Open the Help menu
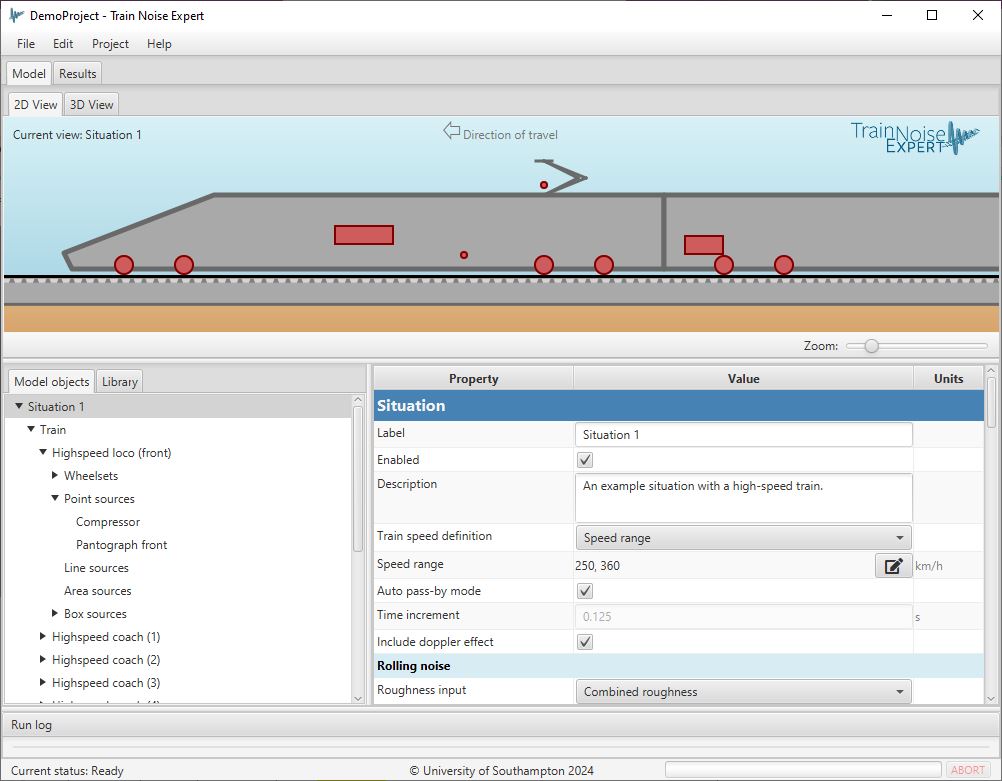The width and height of the screenshot is (1002, 781). tap(159, 43)
